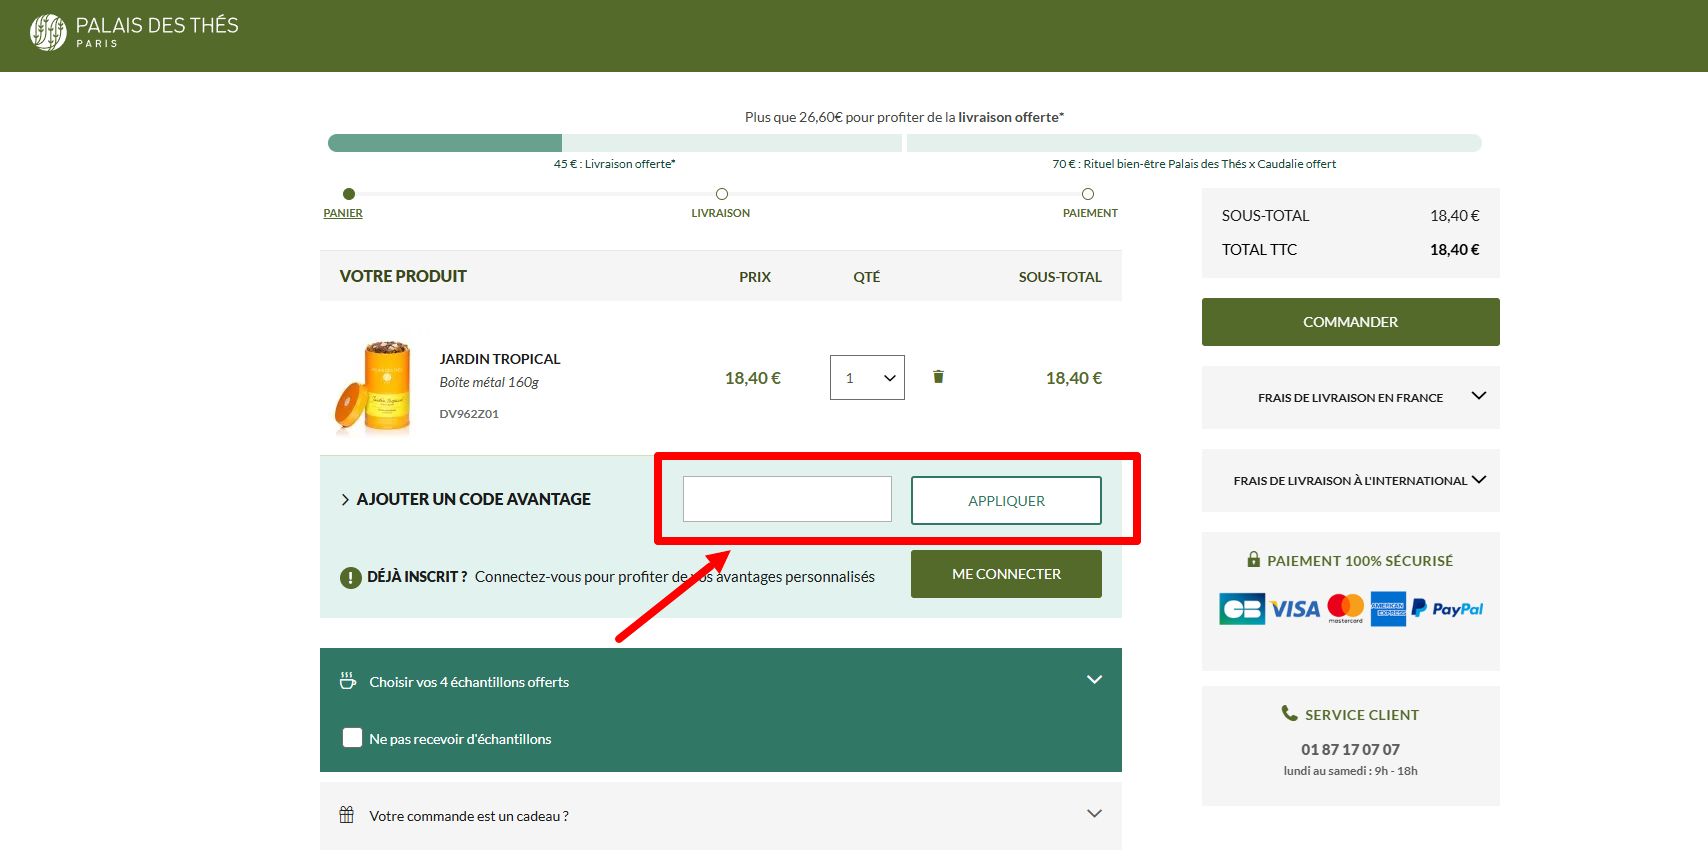The height and width of the screenshot is (861, 1708).
Task: Click the 'Boîte métal 160g' text
Action: point(489,382)
